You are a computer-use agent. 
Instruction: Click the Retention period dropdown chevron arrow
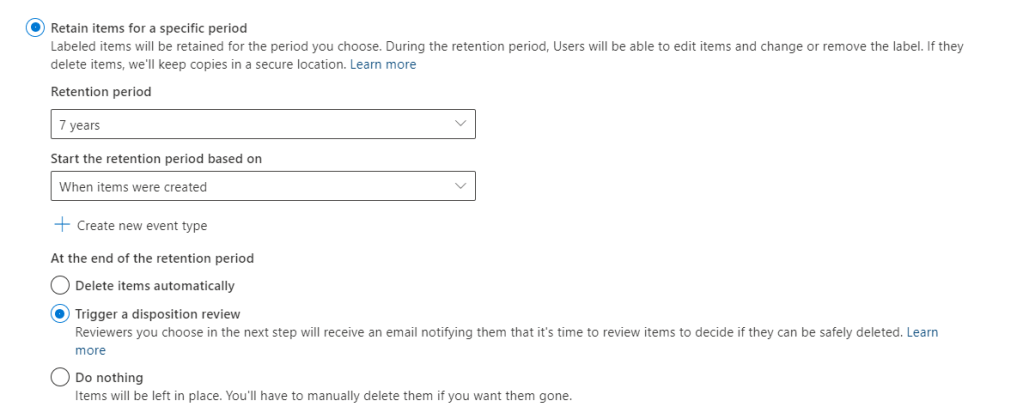point(460,124)
